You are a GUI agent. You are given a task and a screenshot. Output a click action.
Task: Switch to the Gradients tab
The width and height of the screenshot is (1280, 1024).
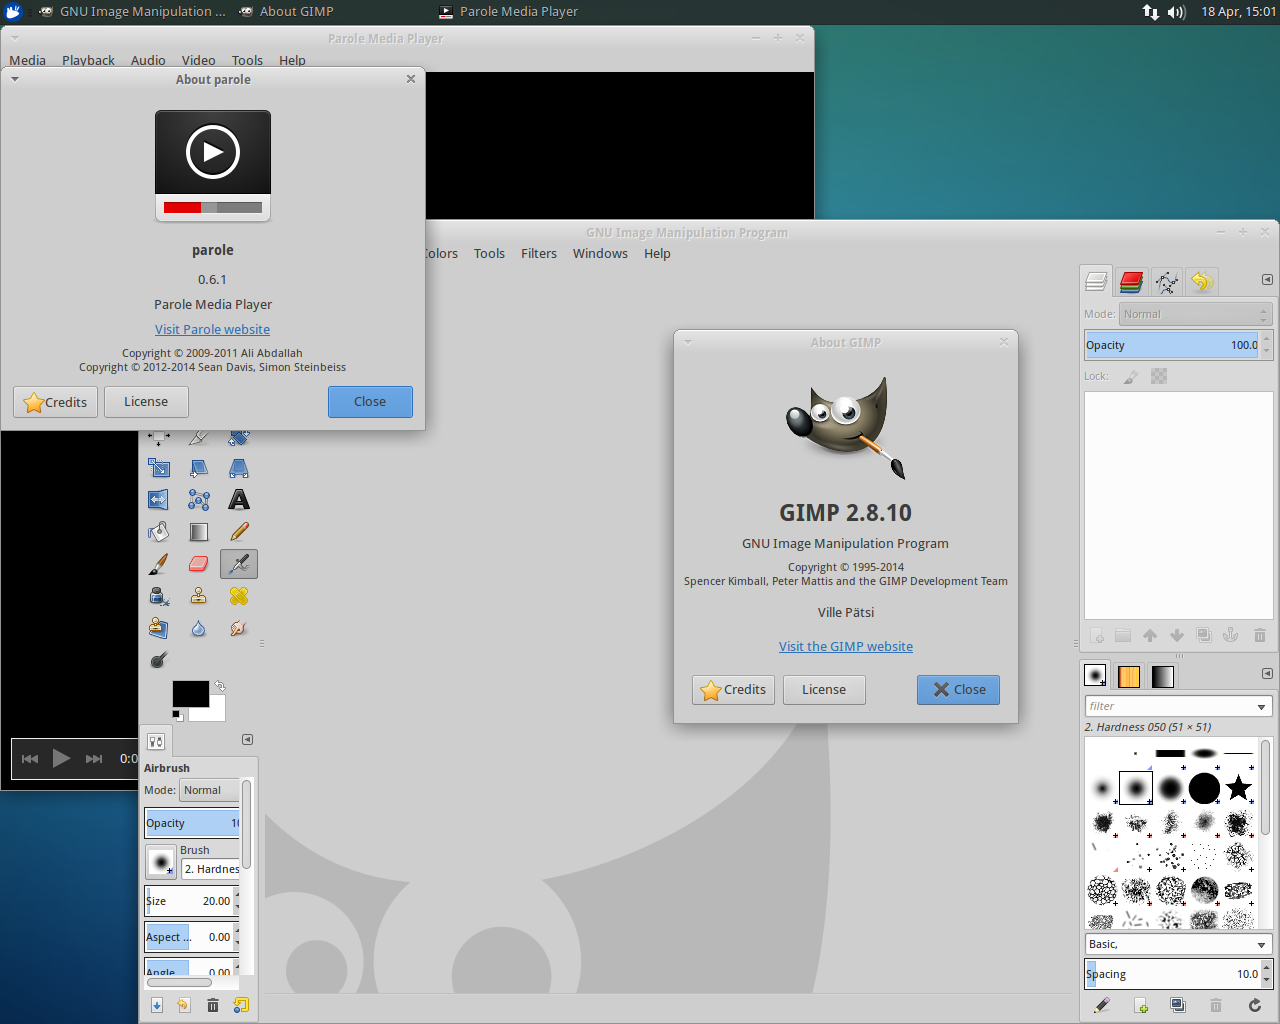1162,676
